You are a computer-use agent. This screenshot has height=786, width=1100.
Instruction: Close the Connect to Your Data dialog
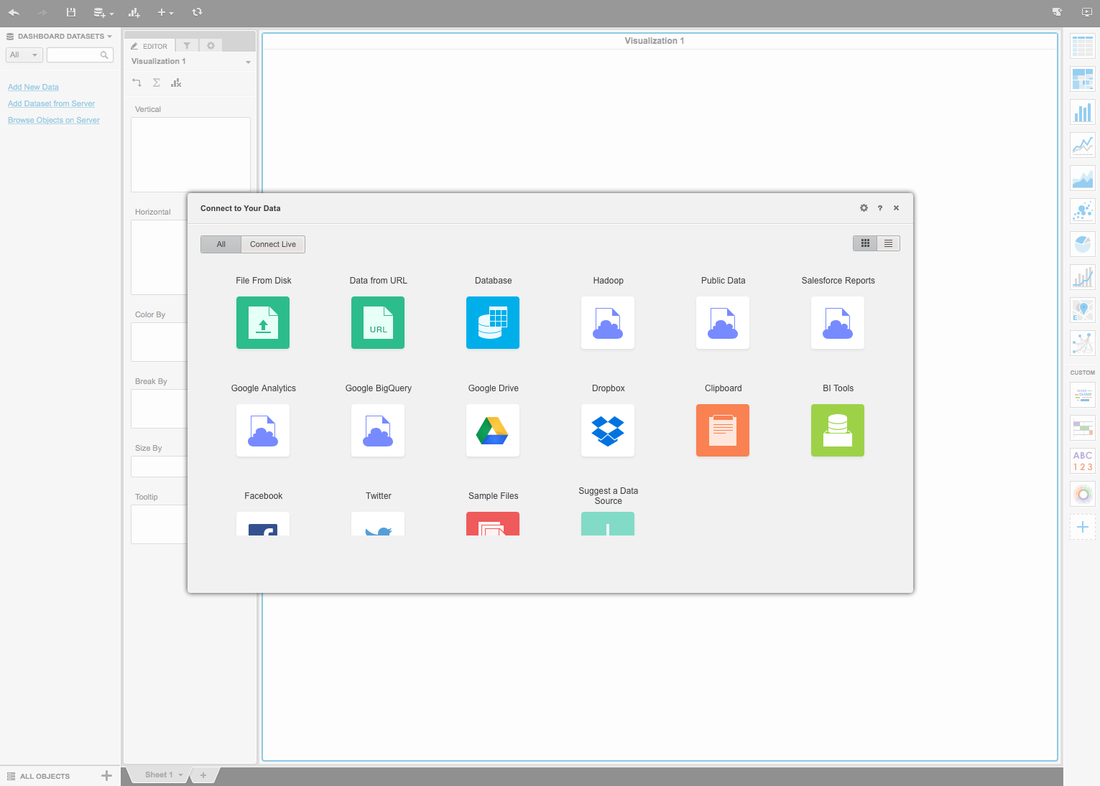pyautogui.click(x=896, y=208)
